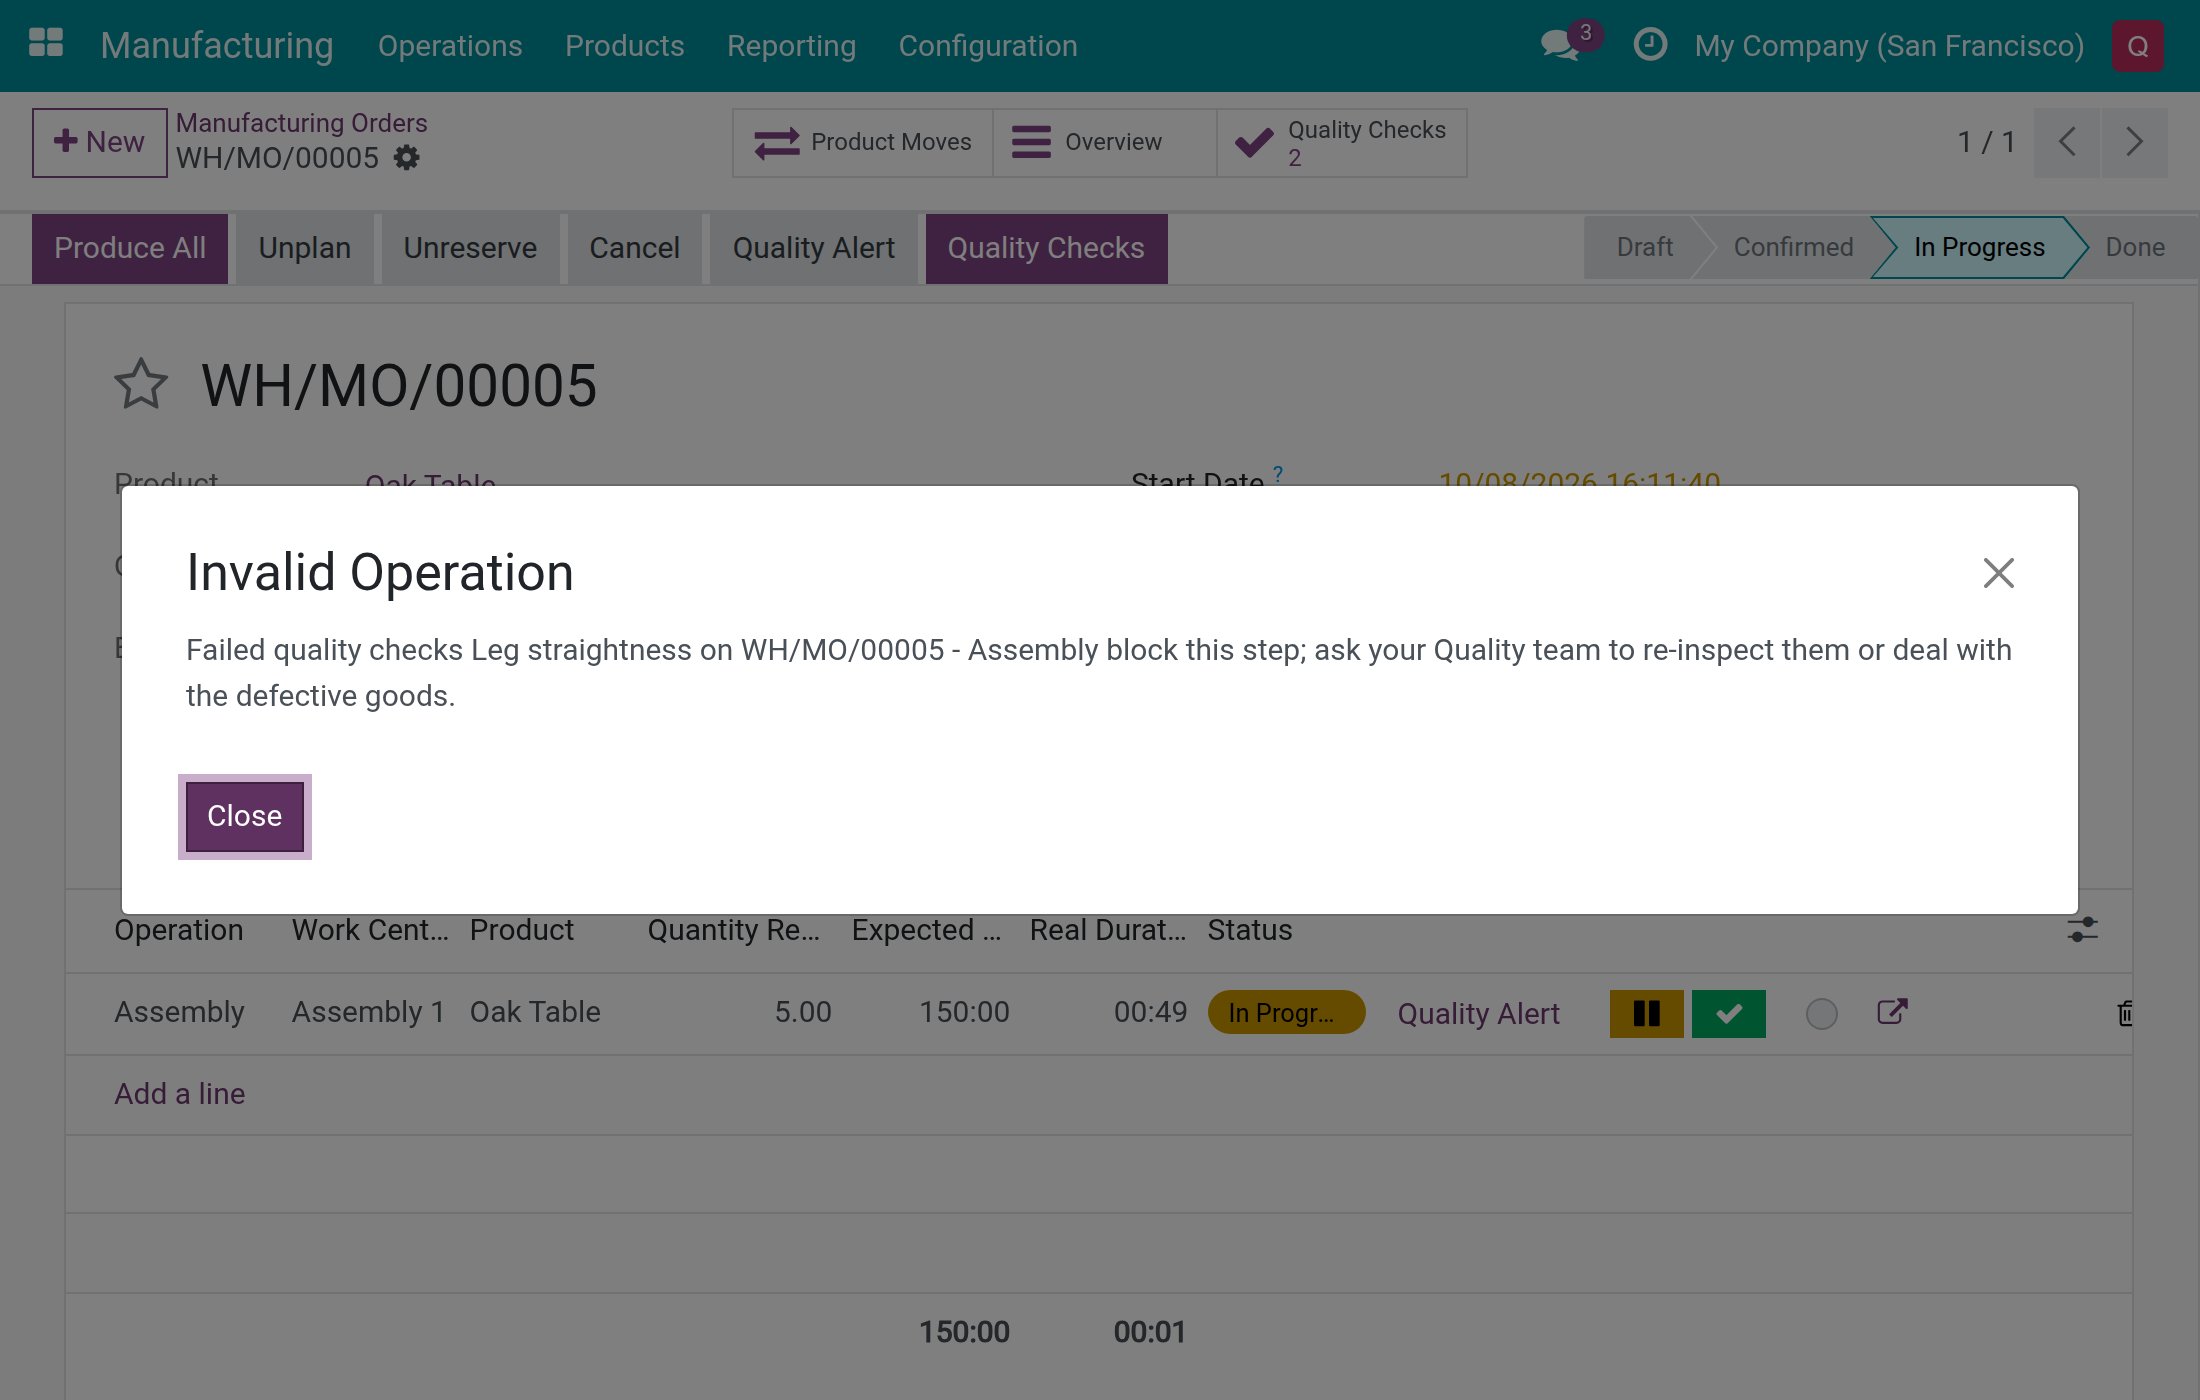Click purple Quality Checks action button
Screen dimensions: 2200x1400
click(1046, 248)
